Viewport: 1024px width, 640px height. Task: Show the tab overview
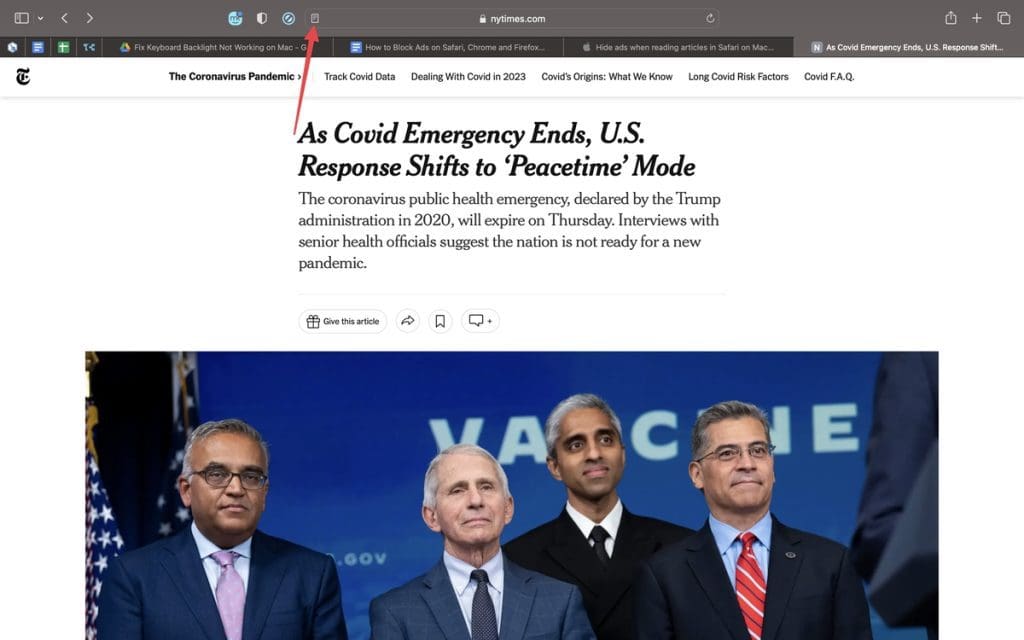pyautogui.click(x=1004, y=18)
